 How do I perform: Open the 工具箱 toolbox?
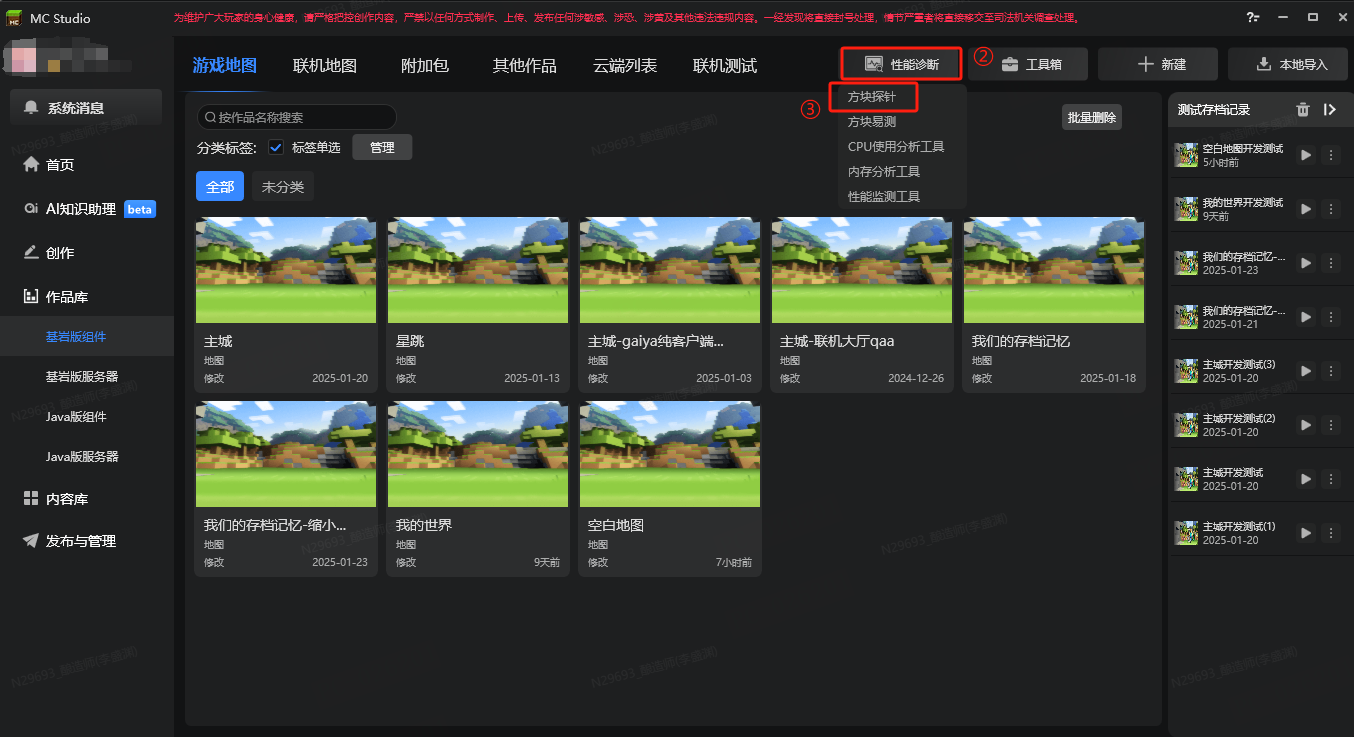pyautogui.click(x=1029, y=64)
